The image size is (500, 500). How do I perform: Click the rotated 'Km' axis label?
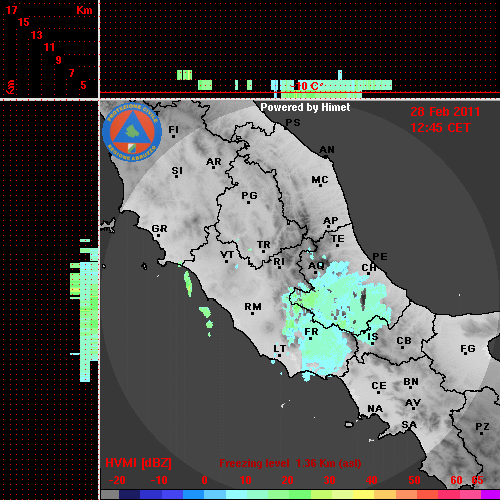pyautogui.click(x=11, y=87)
